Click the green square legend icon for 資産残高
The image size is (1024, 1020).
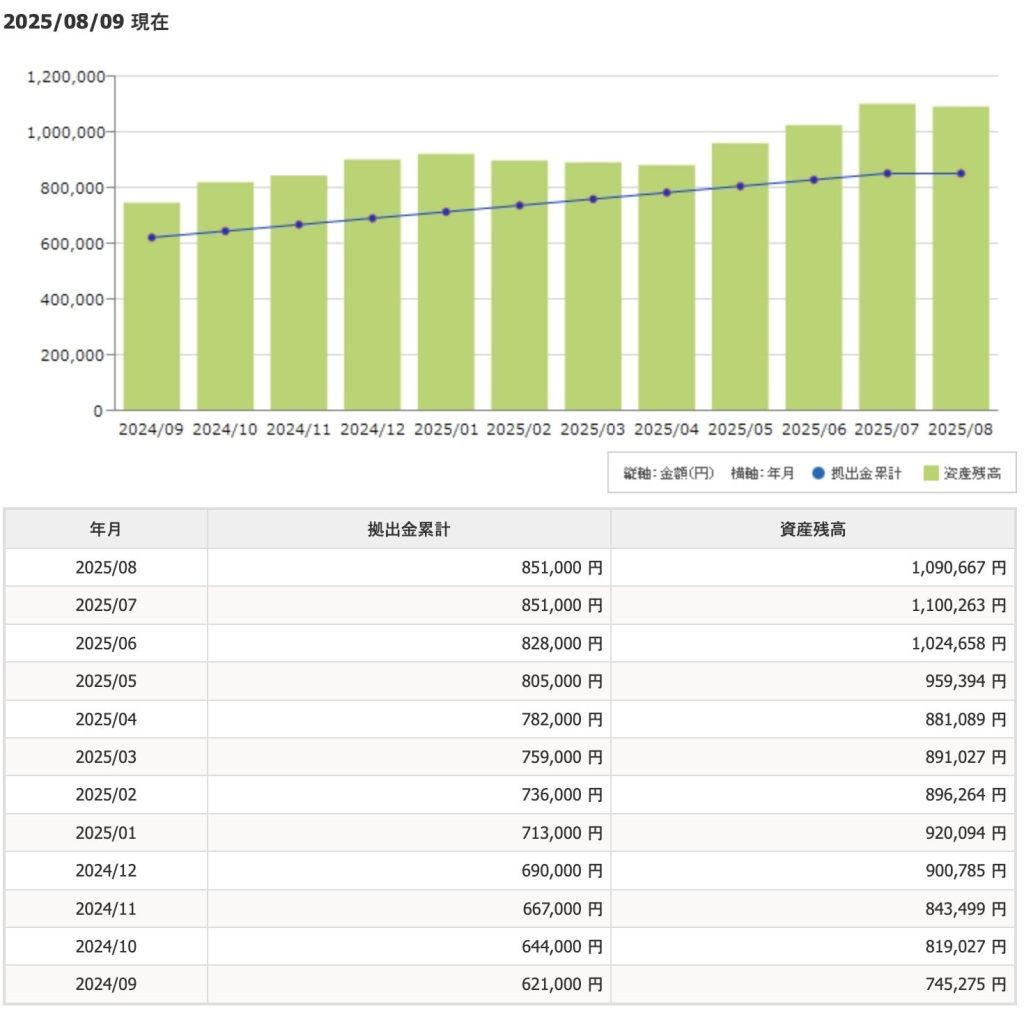(x=930, y=473)
